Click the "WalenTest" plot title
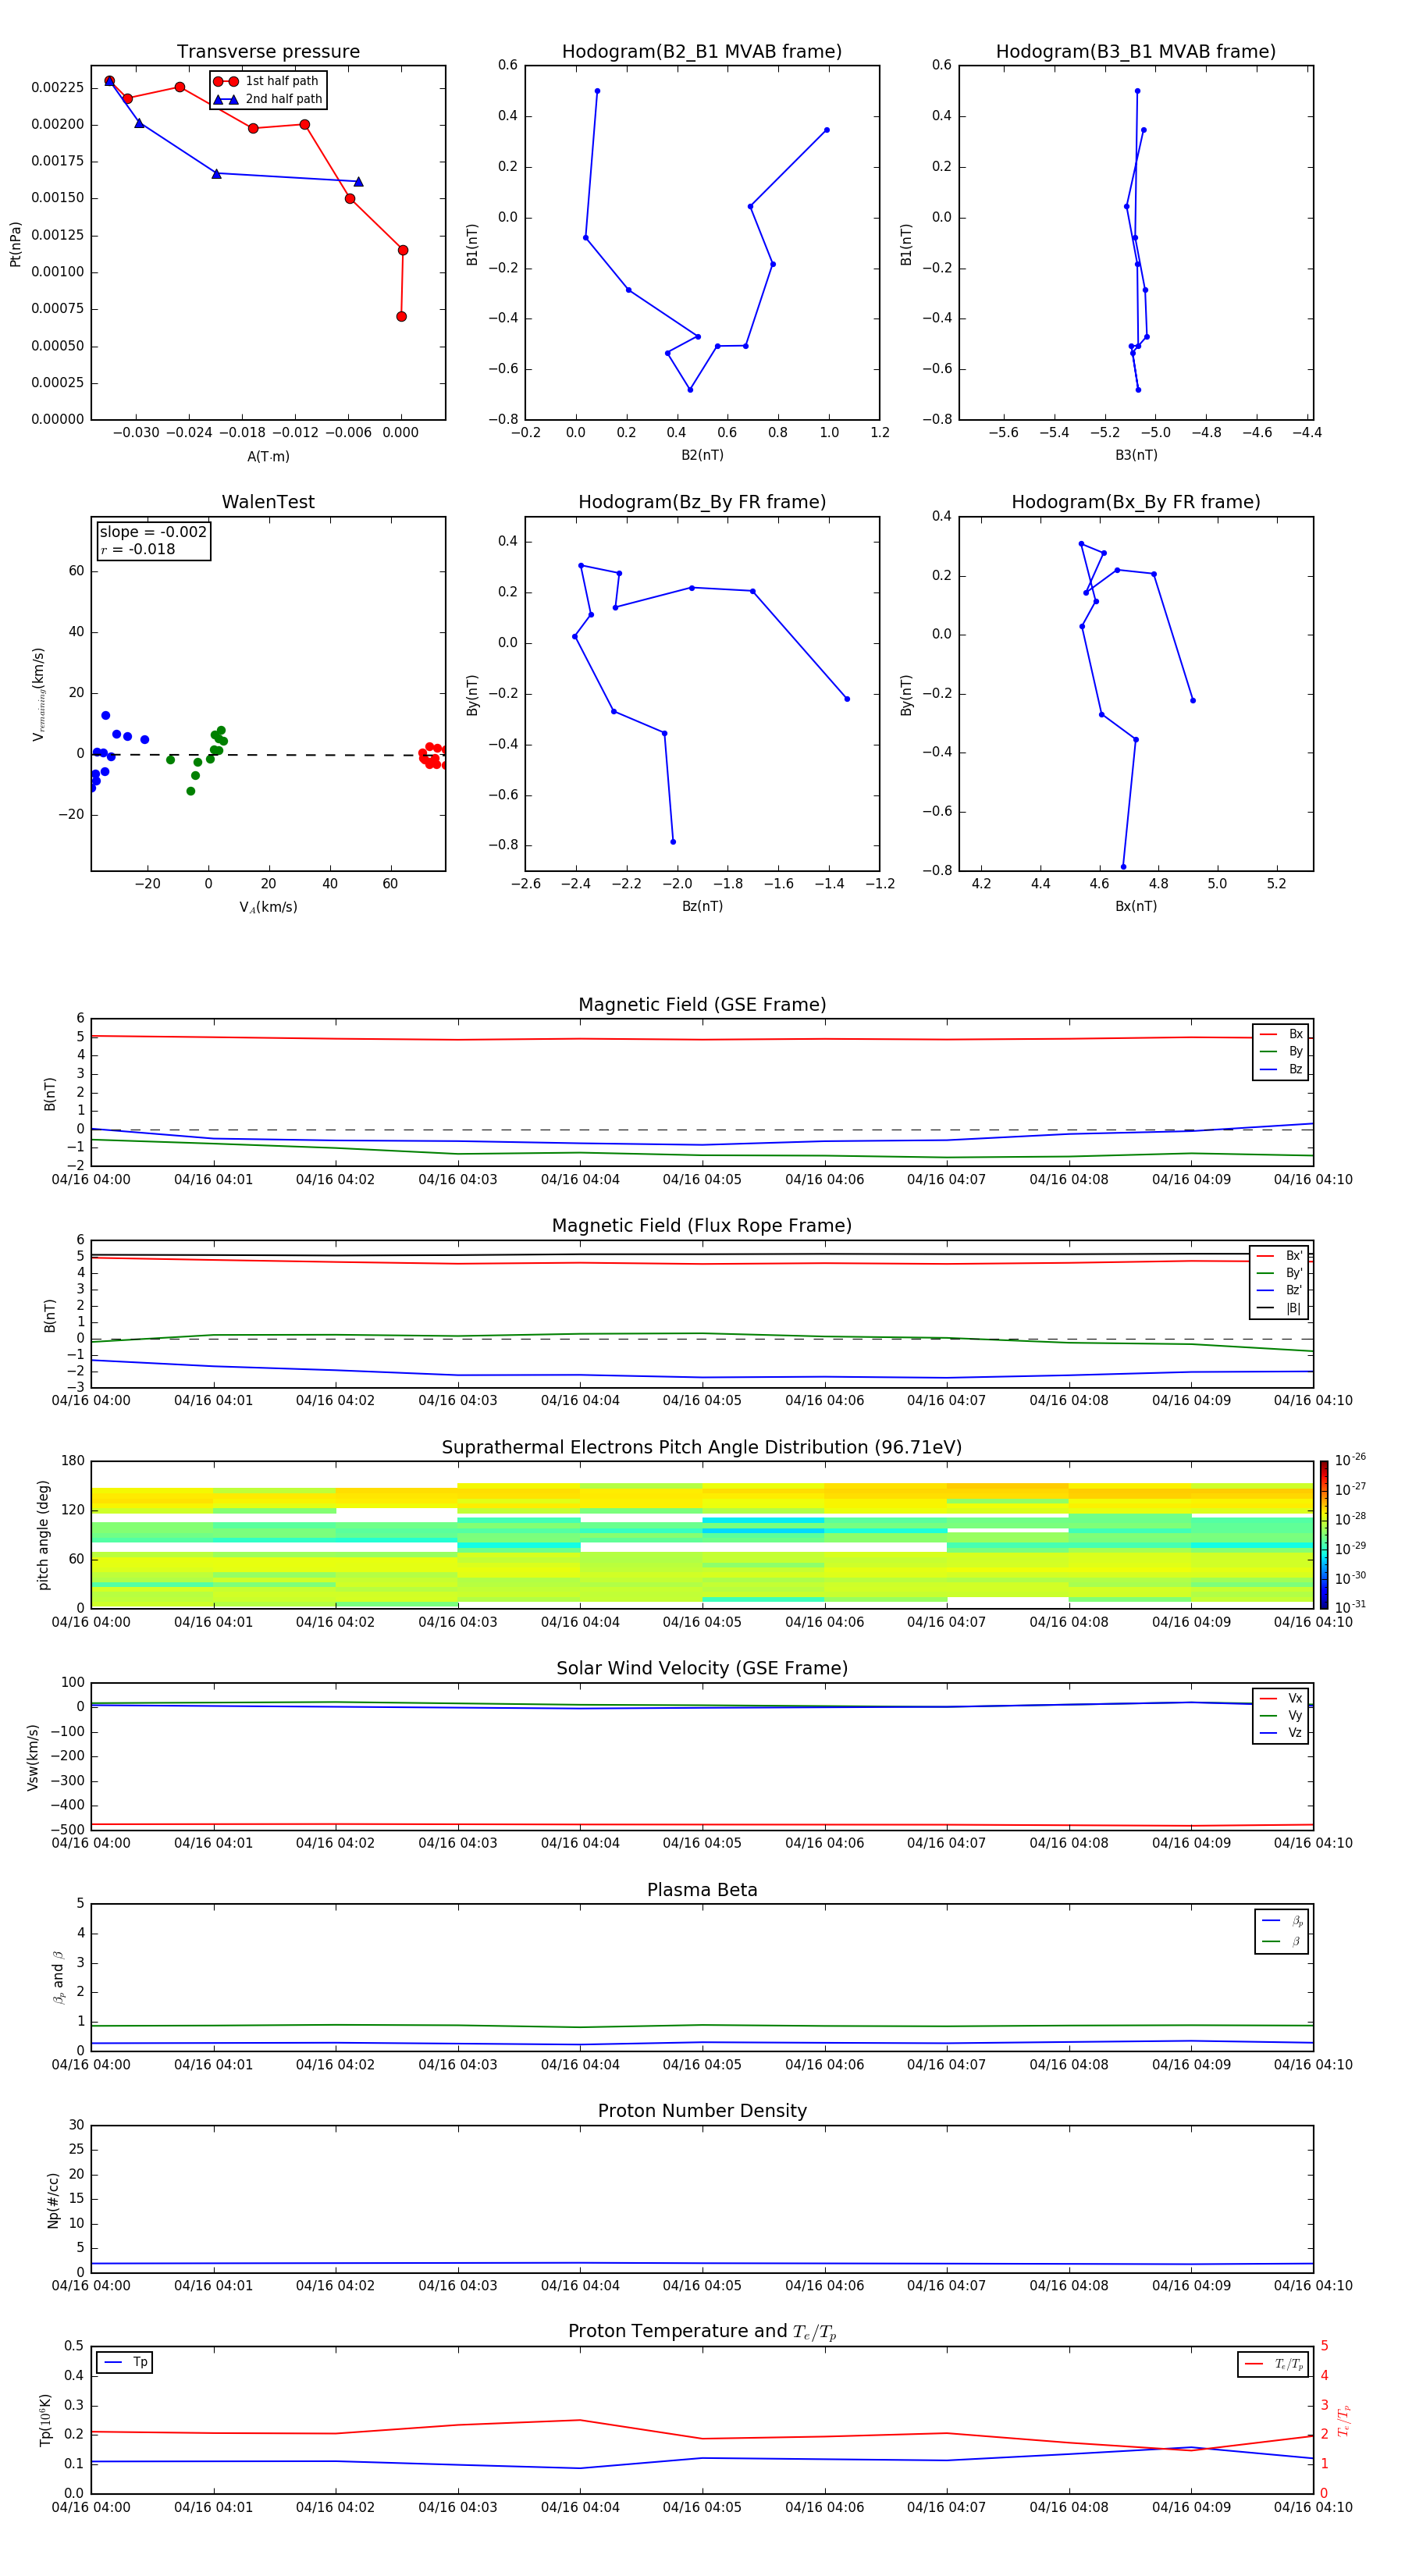Viewport: 1405px width, 2576px height. click(268, 502)
